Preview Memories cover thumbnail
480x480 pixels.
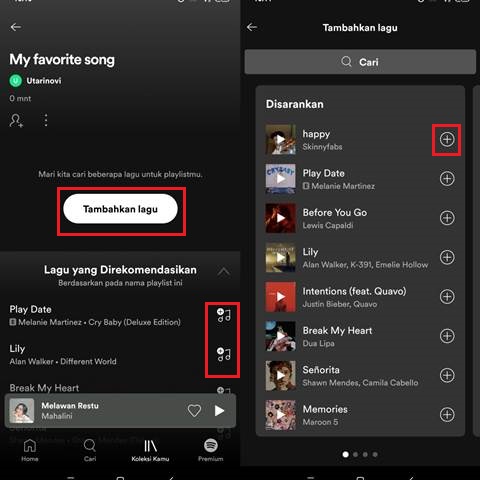click(x=281, y=415)
